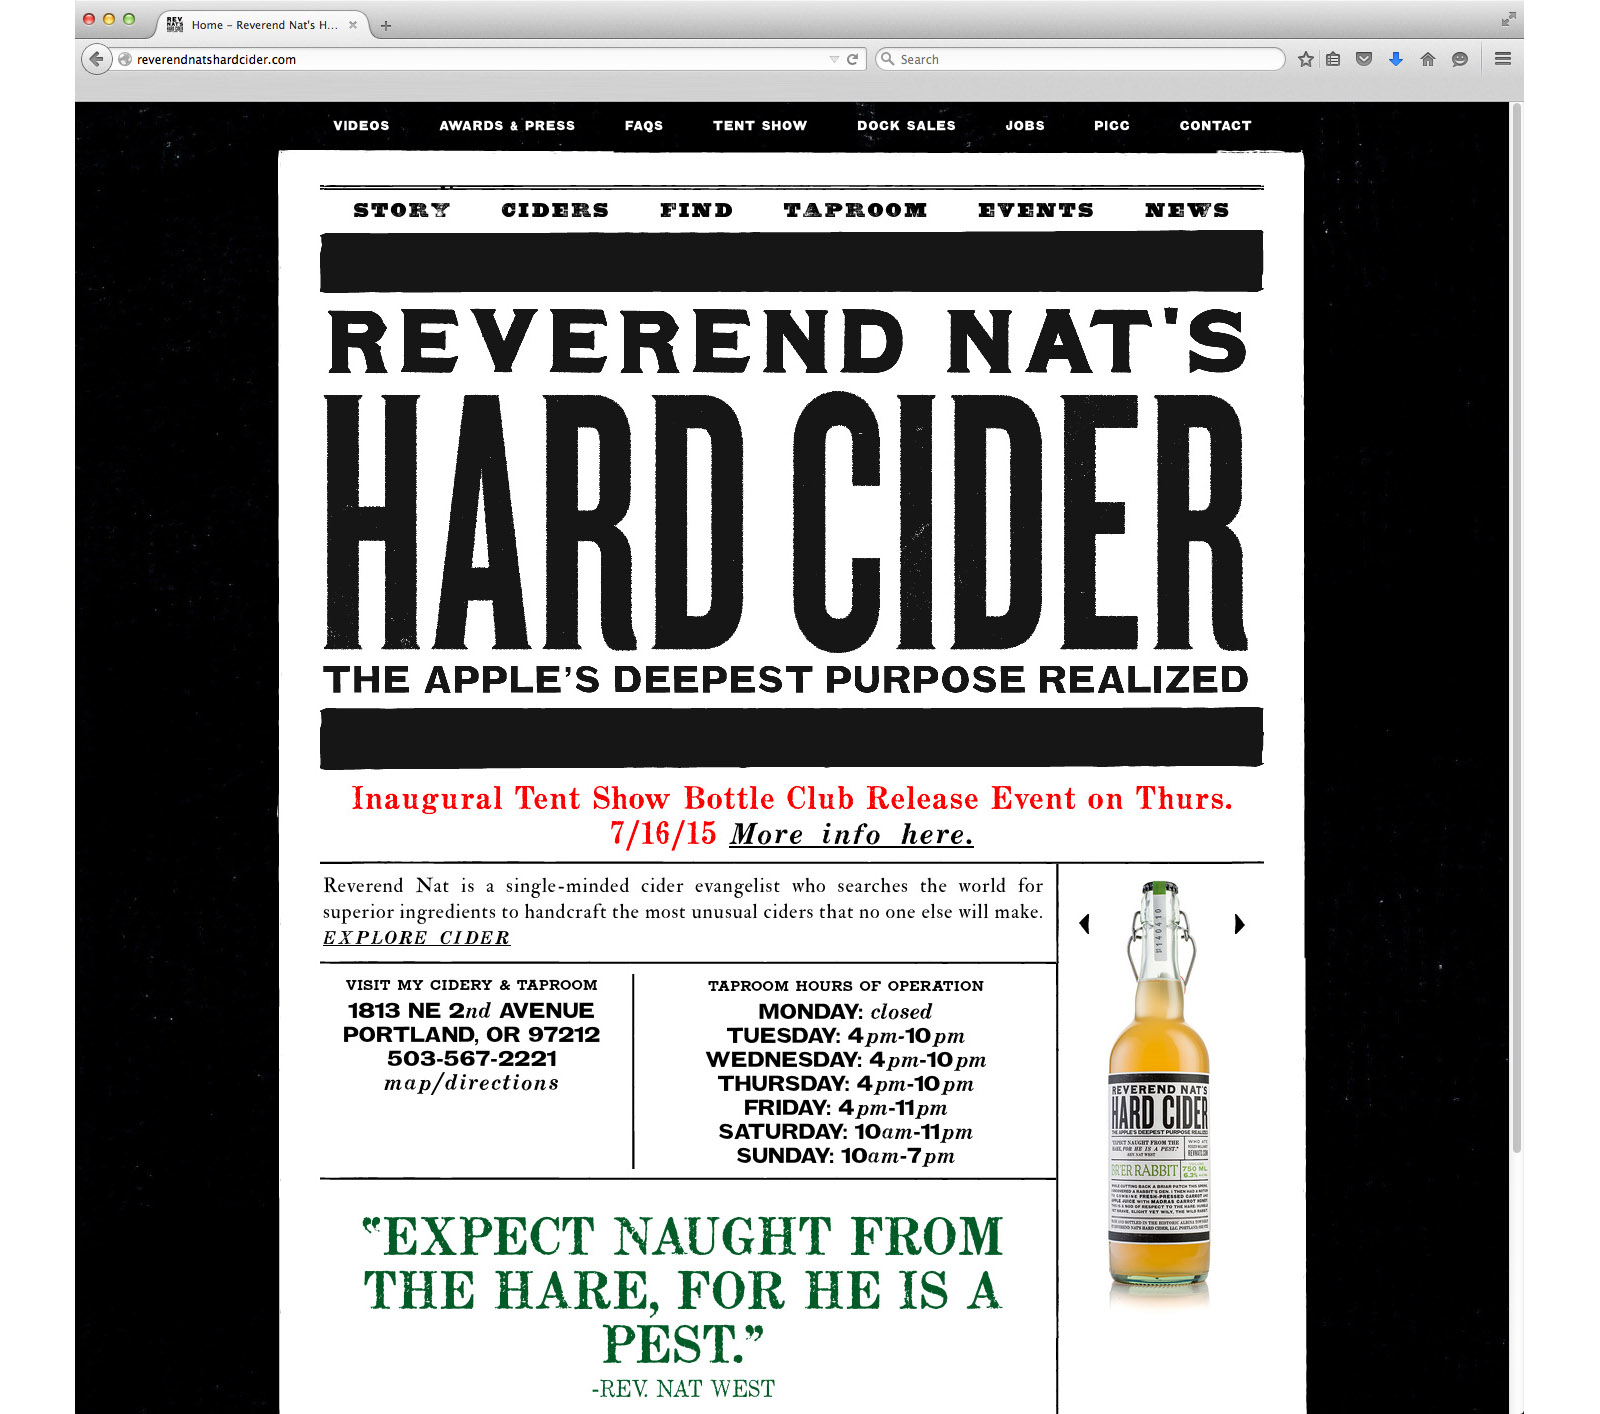Reload the page with the refresh icon
The width and height of the screenshot is (1600, 1414).
[852, 59]
